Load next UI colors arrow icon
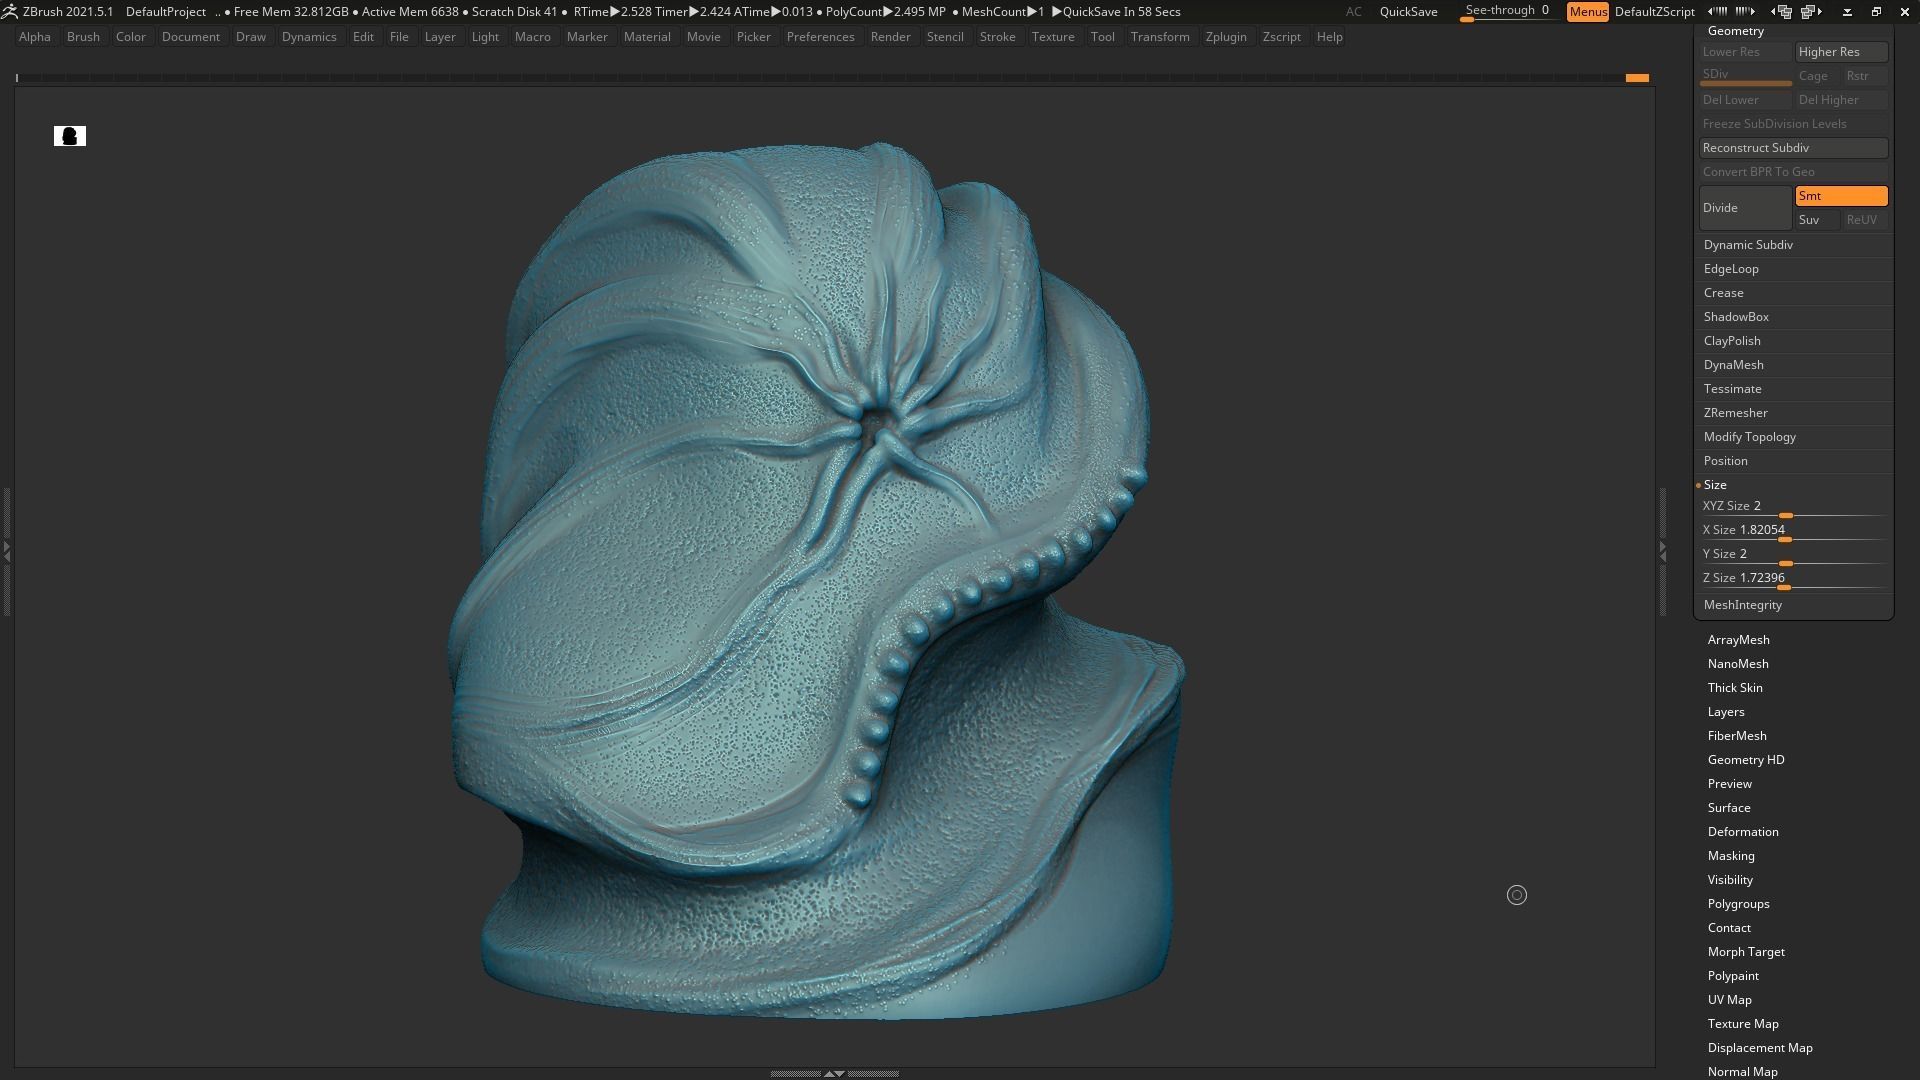 click(x=1745, y=11)
